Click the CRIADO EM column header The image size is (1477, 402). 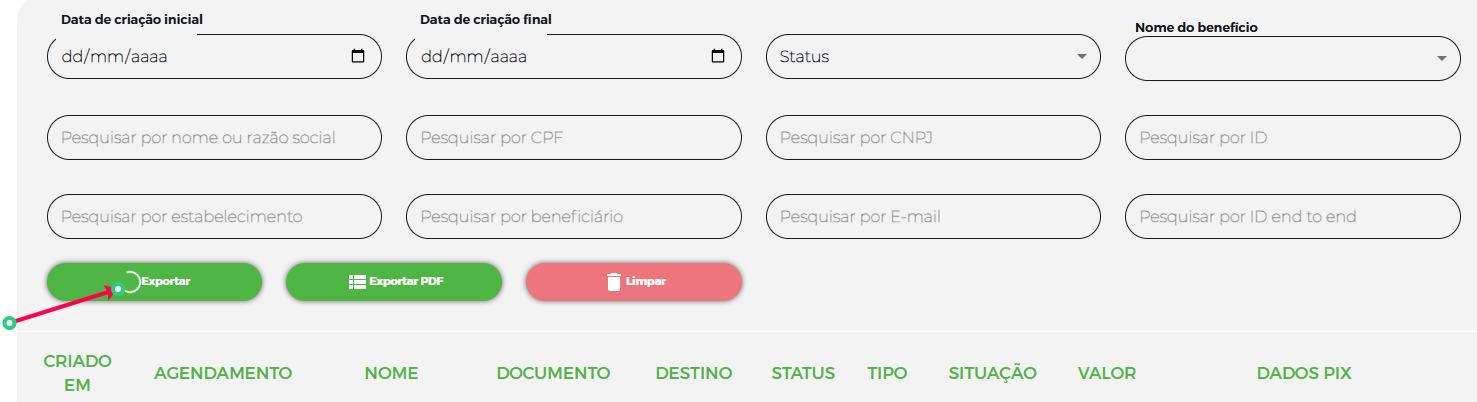(x=77, y=372)
